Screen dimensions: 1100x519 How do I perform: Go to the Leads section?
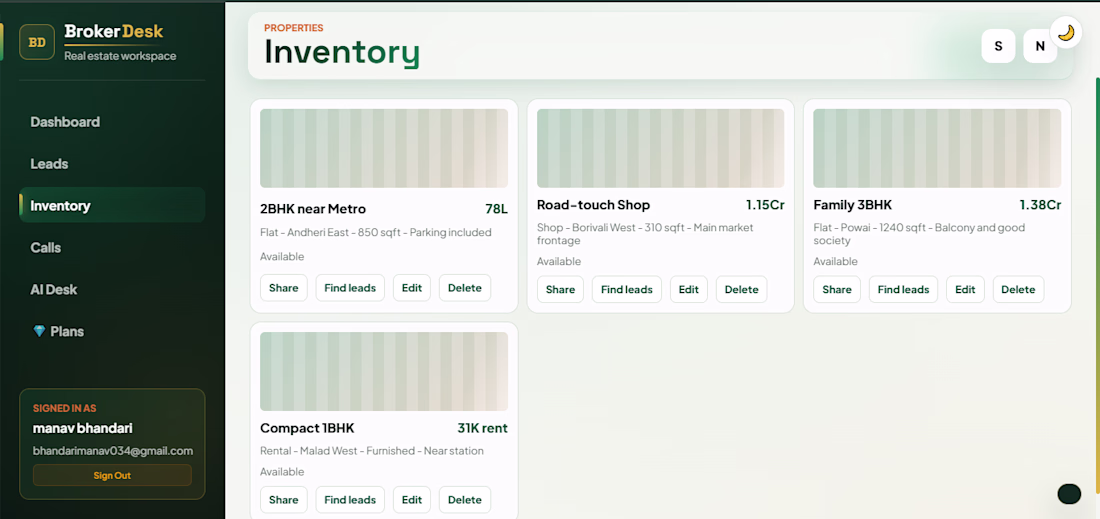tap(49, 164)
